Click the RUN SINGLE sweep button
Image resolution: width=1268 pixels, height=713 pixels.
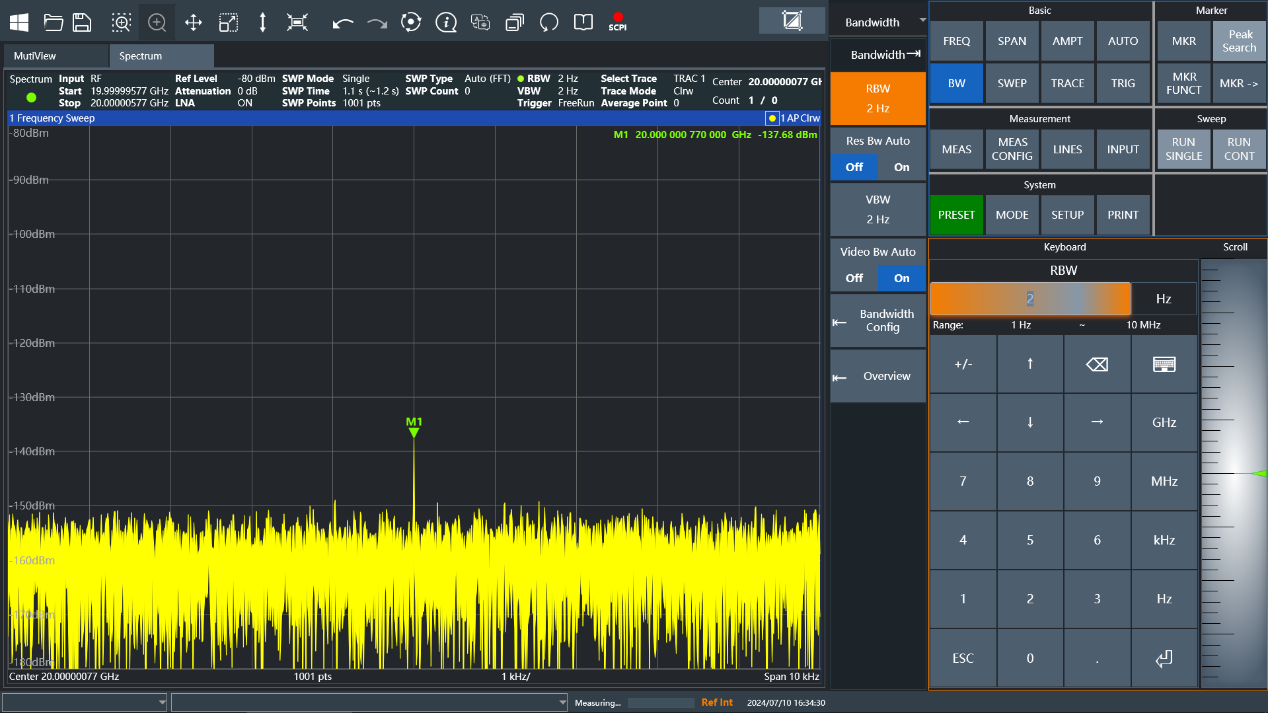point(1184,149)
